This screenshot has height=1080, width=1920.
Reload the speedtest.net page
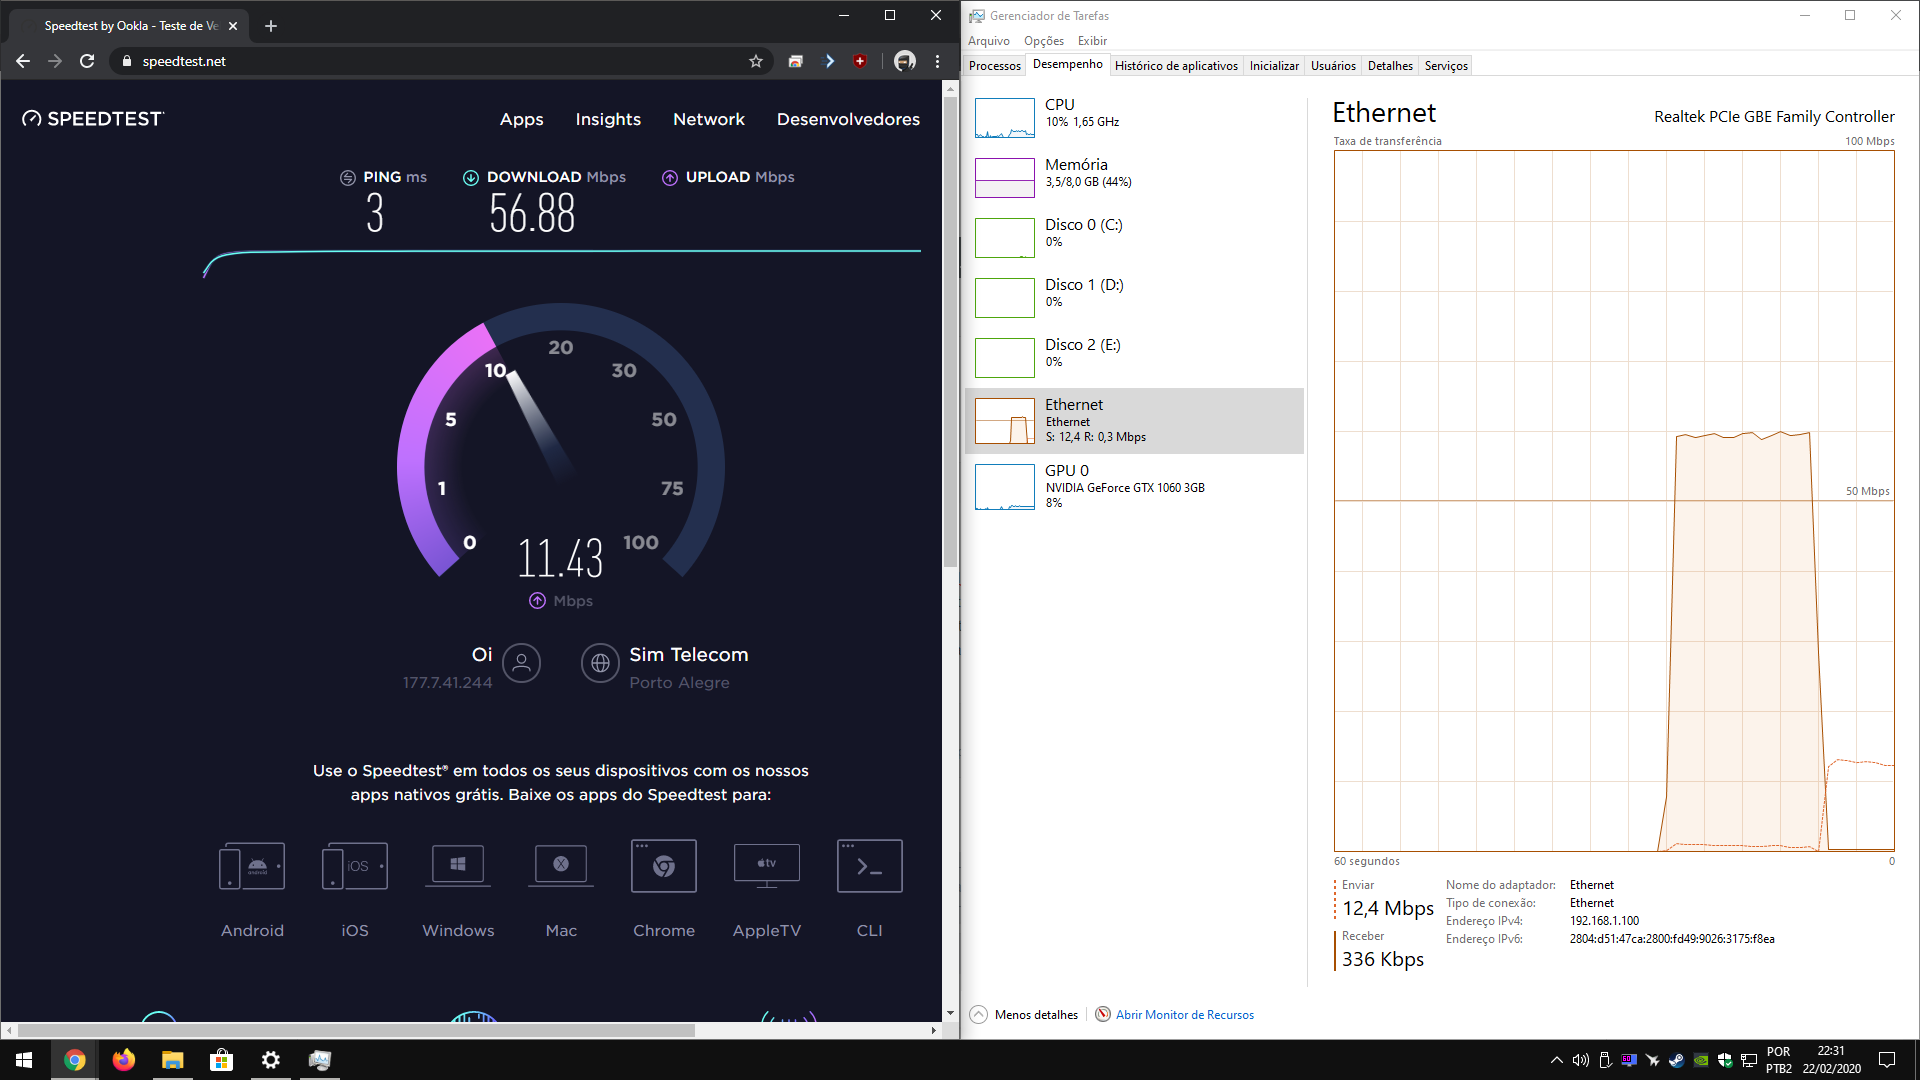[x=87, y=61]
